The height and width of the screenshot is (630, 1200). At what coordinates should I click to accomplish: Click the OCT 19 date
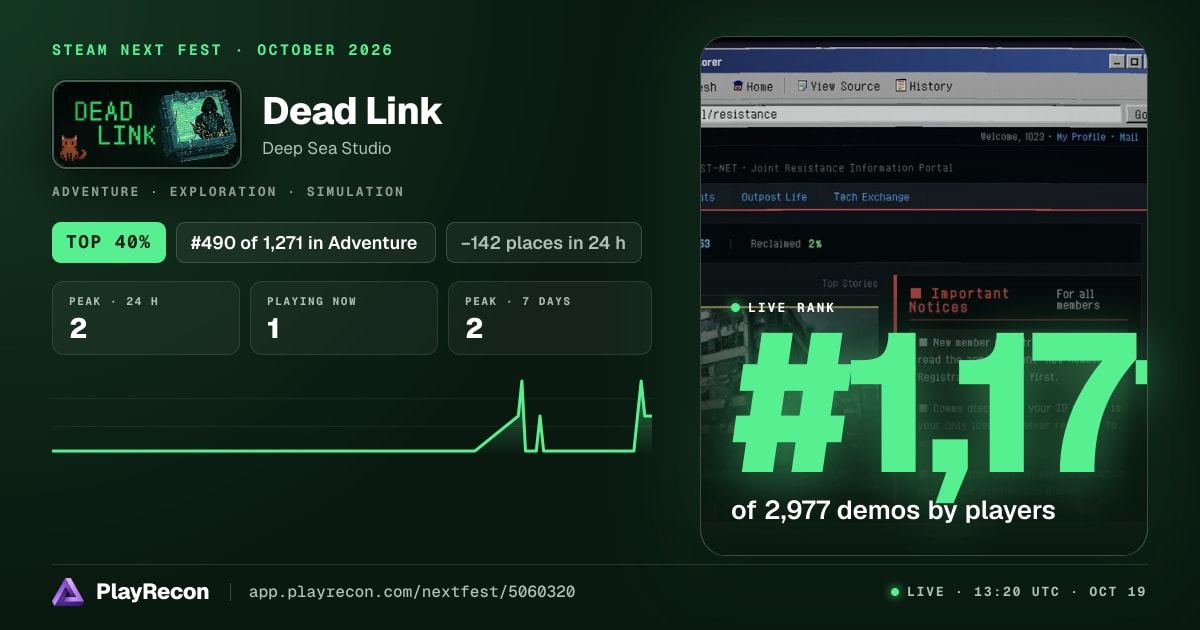1118,592
